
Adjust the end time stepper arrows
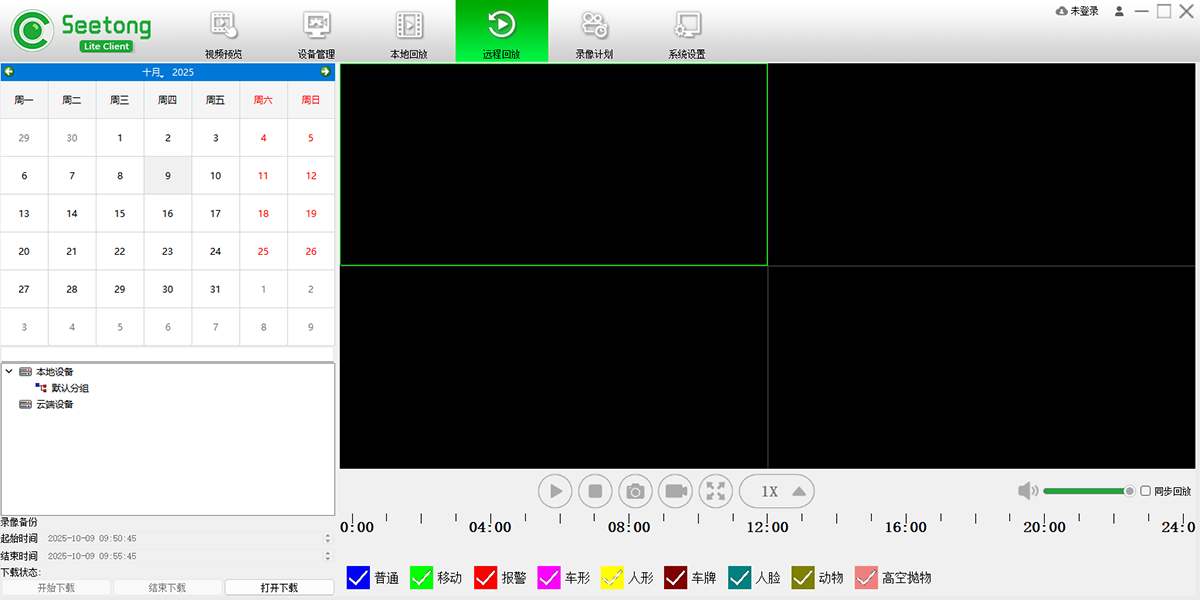click(x=328, y=556)
